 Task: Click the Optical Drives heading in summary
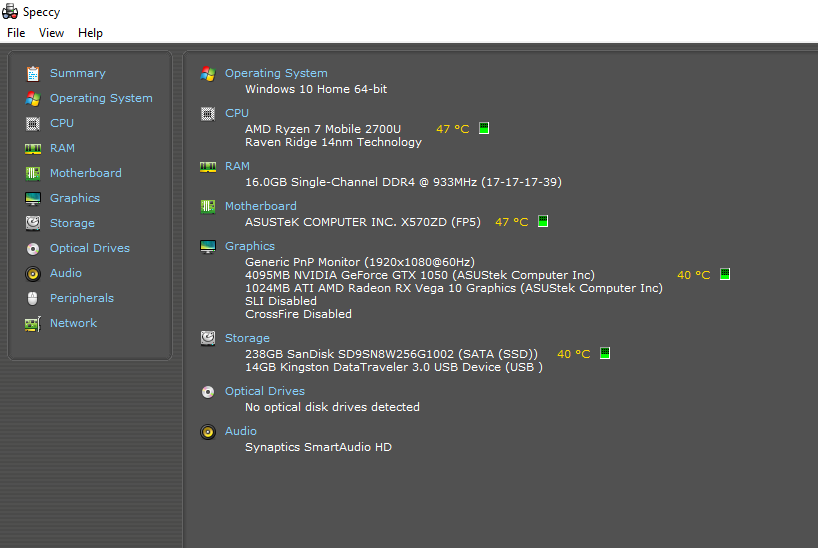[264, 391]
